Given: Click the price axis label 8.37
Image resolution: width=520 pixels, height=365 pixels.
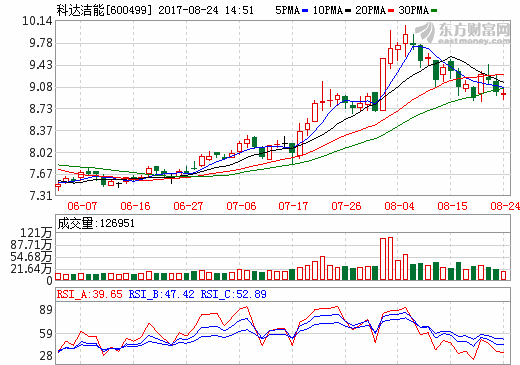Looking at the screenshot, I should (x=41, y=131).
